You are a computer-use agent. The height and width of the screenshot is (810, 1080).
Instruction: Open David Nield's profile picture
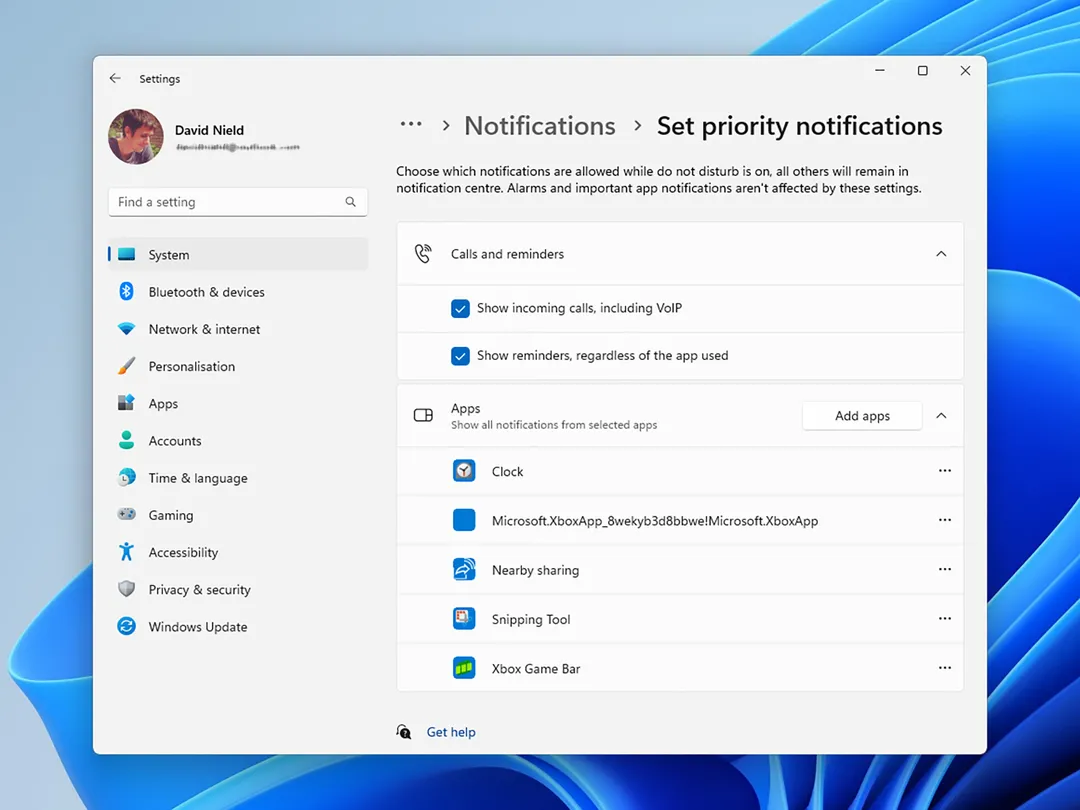tap(136, 136)
